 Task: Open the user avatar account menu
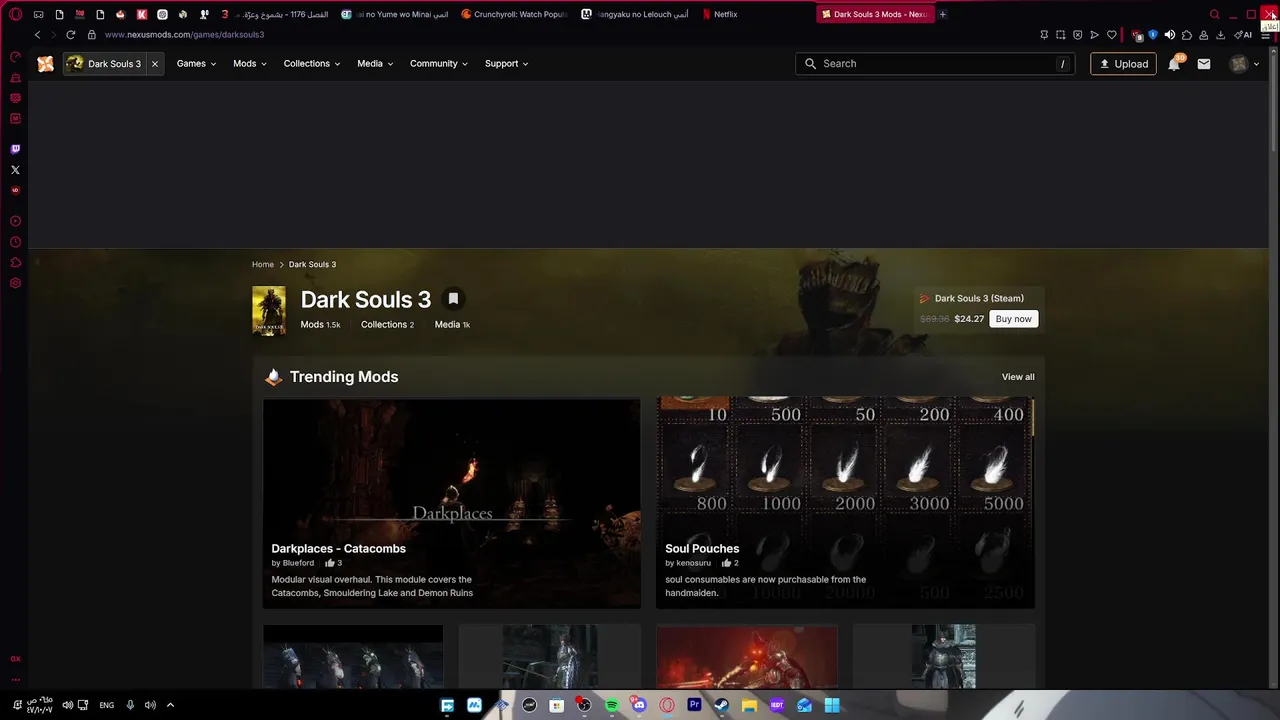(1244, 64)
